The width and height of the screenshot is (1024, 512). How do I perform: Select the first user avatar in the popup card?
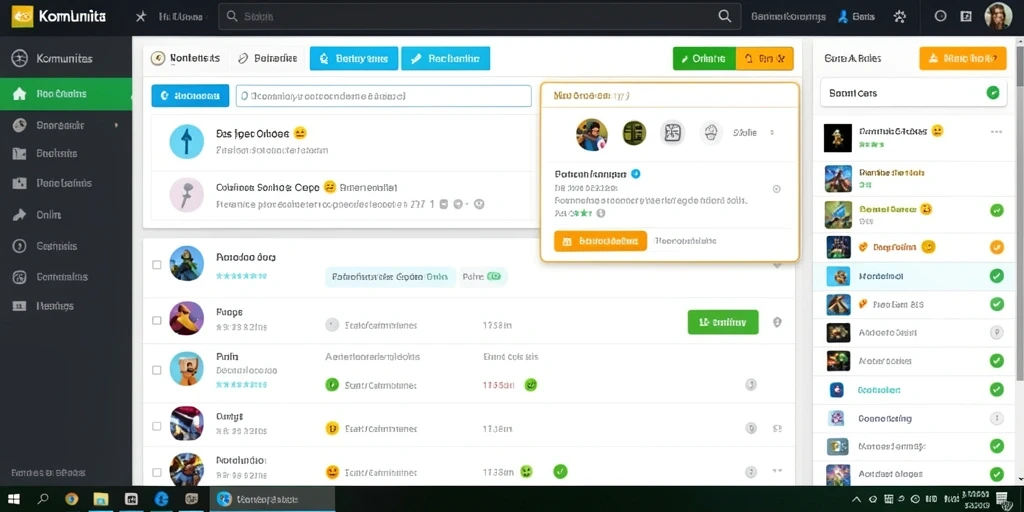coord(592,134)
